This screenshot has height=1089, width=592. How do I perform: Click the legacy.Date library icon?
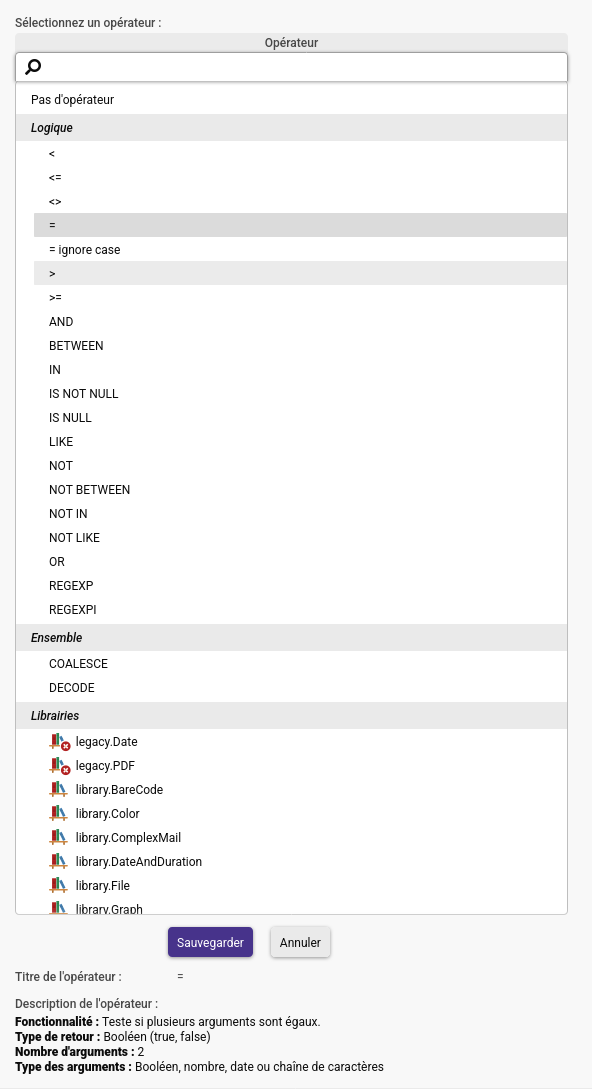tap(60, 742)
